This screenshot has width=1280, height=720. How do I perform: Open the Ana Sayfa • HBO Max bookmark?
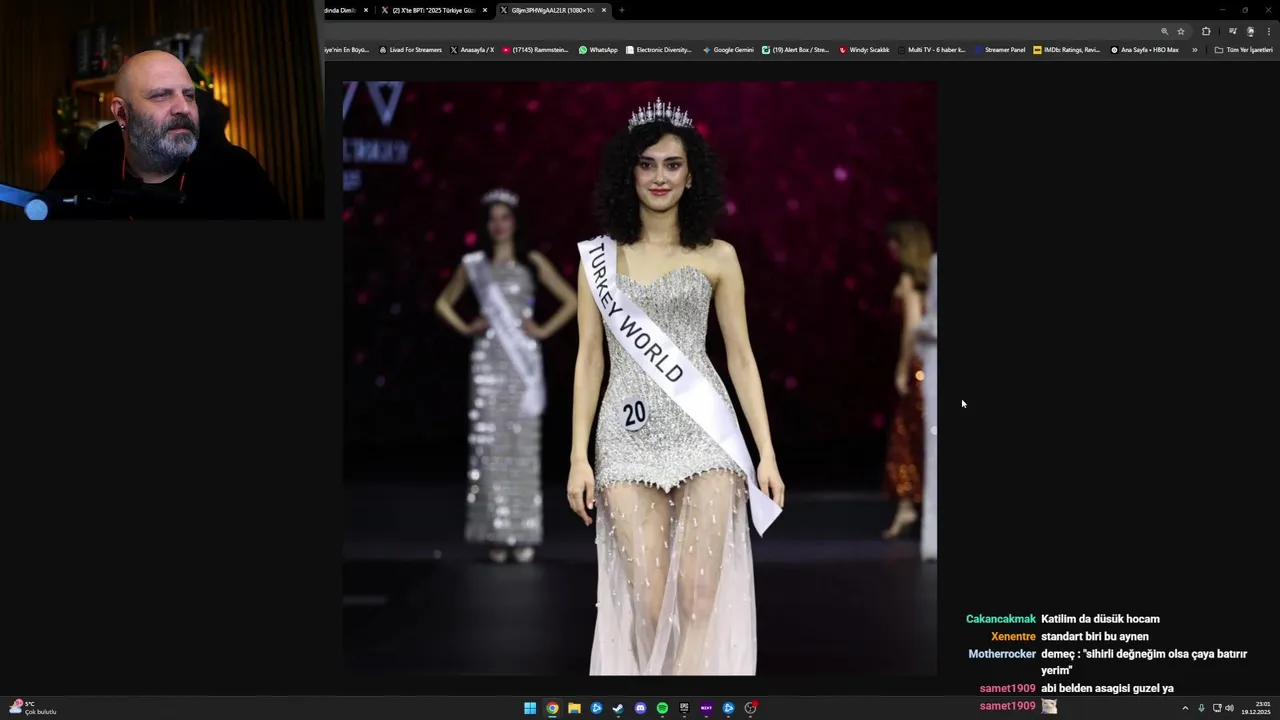[x=1145, y=49]
